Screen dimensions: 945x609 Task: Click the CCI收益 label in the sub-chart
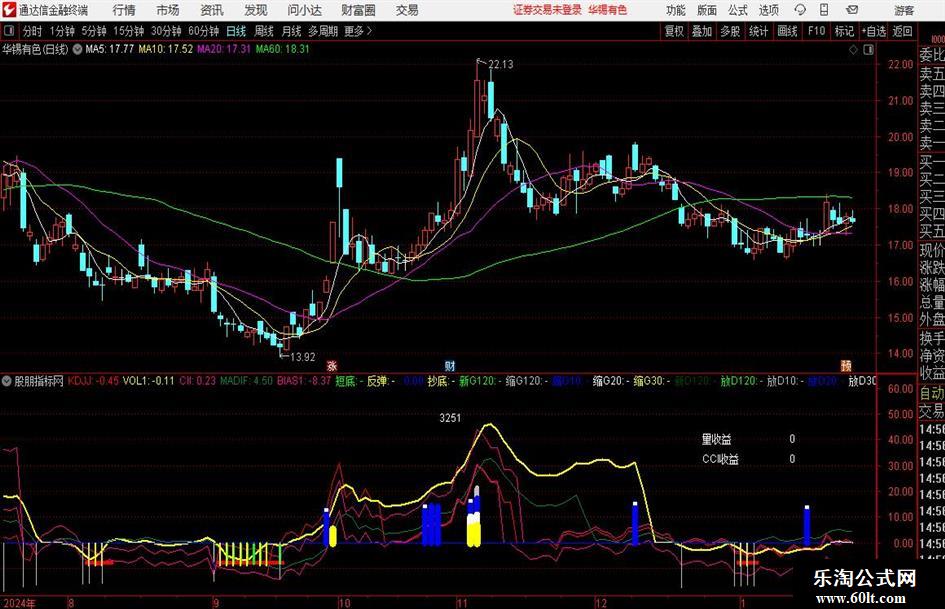click(720, 459)
